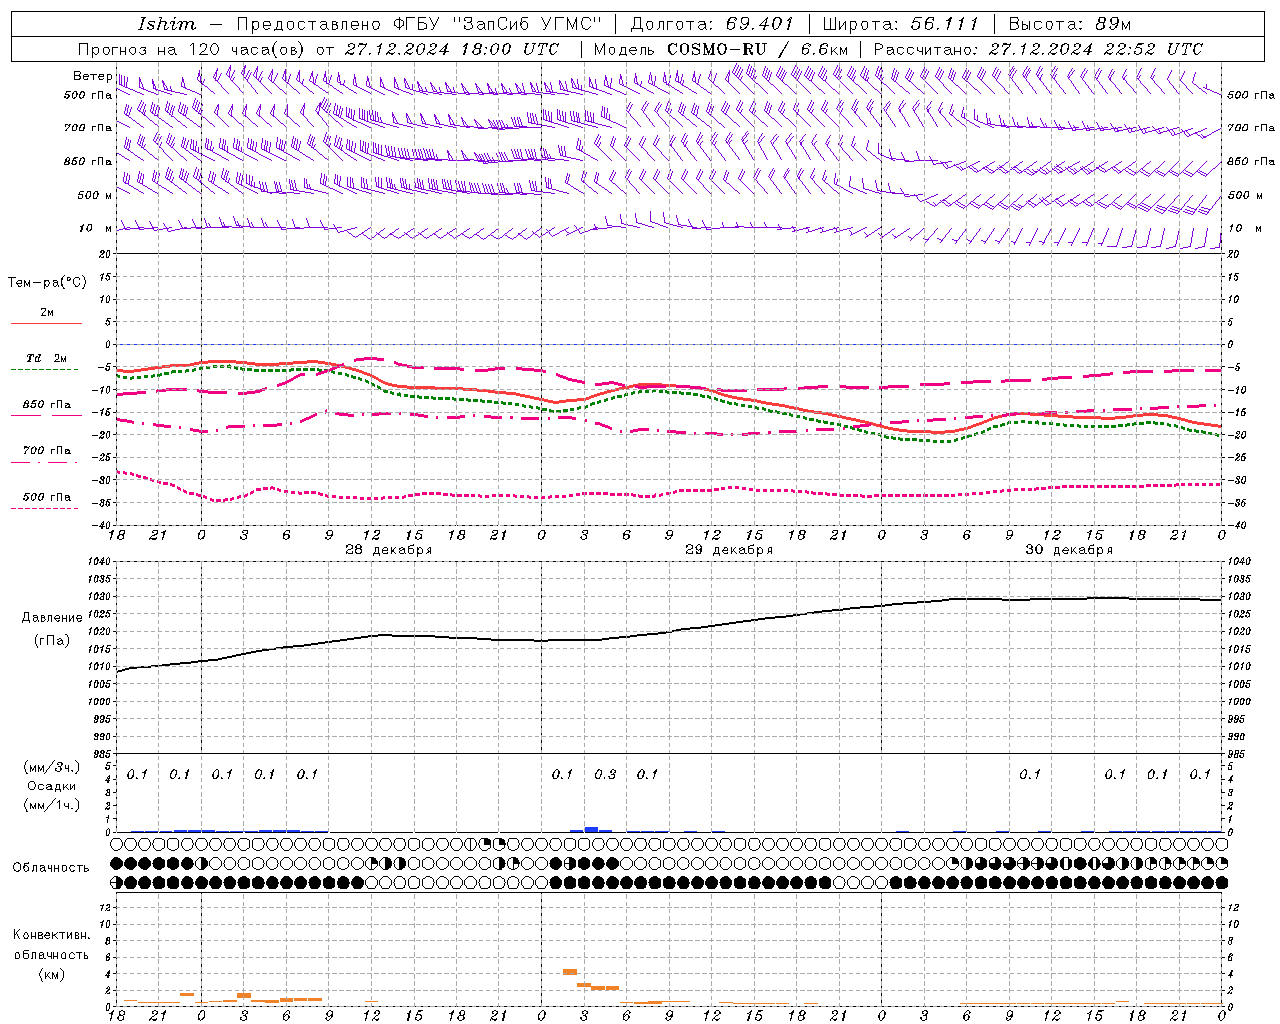The width and height of the screenshot is (1280, 1024).
Task: Click the 0.3 precipitation amount value
Action: [605, 774]
